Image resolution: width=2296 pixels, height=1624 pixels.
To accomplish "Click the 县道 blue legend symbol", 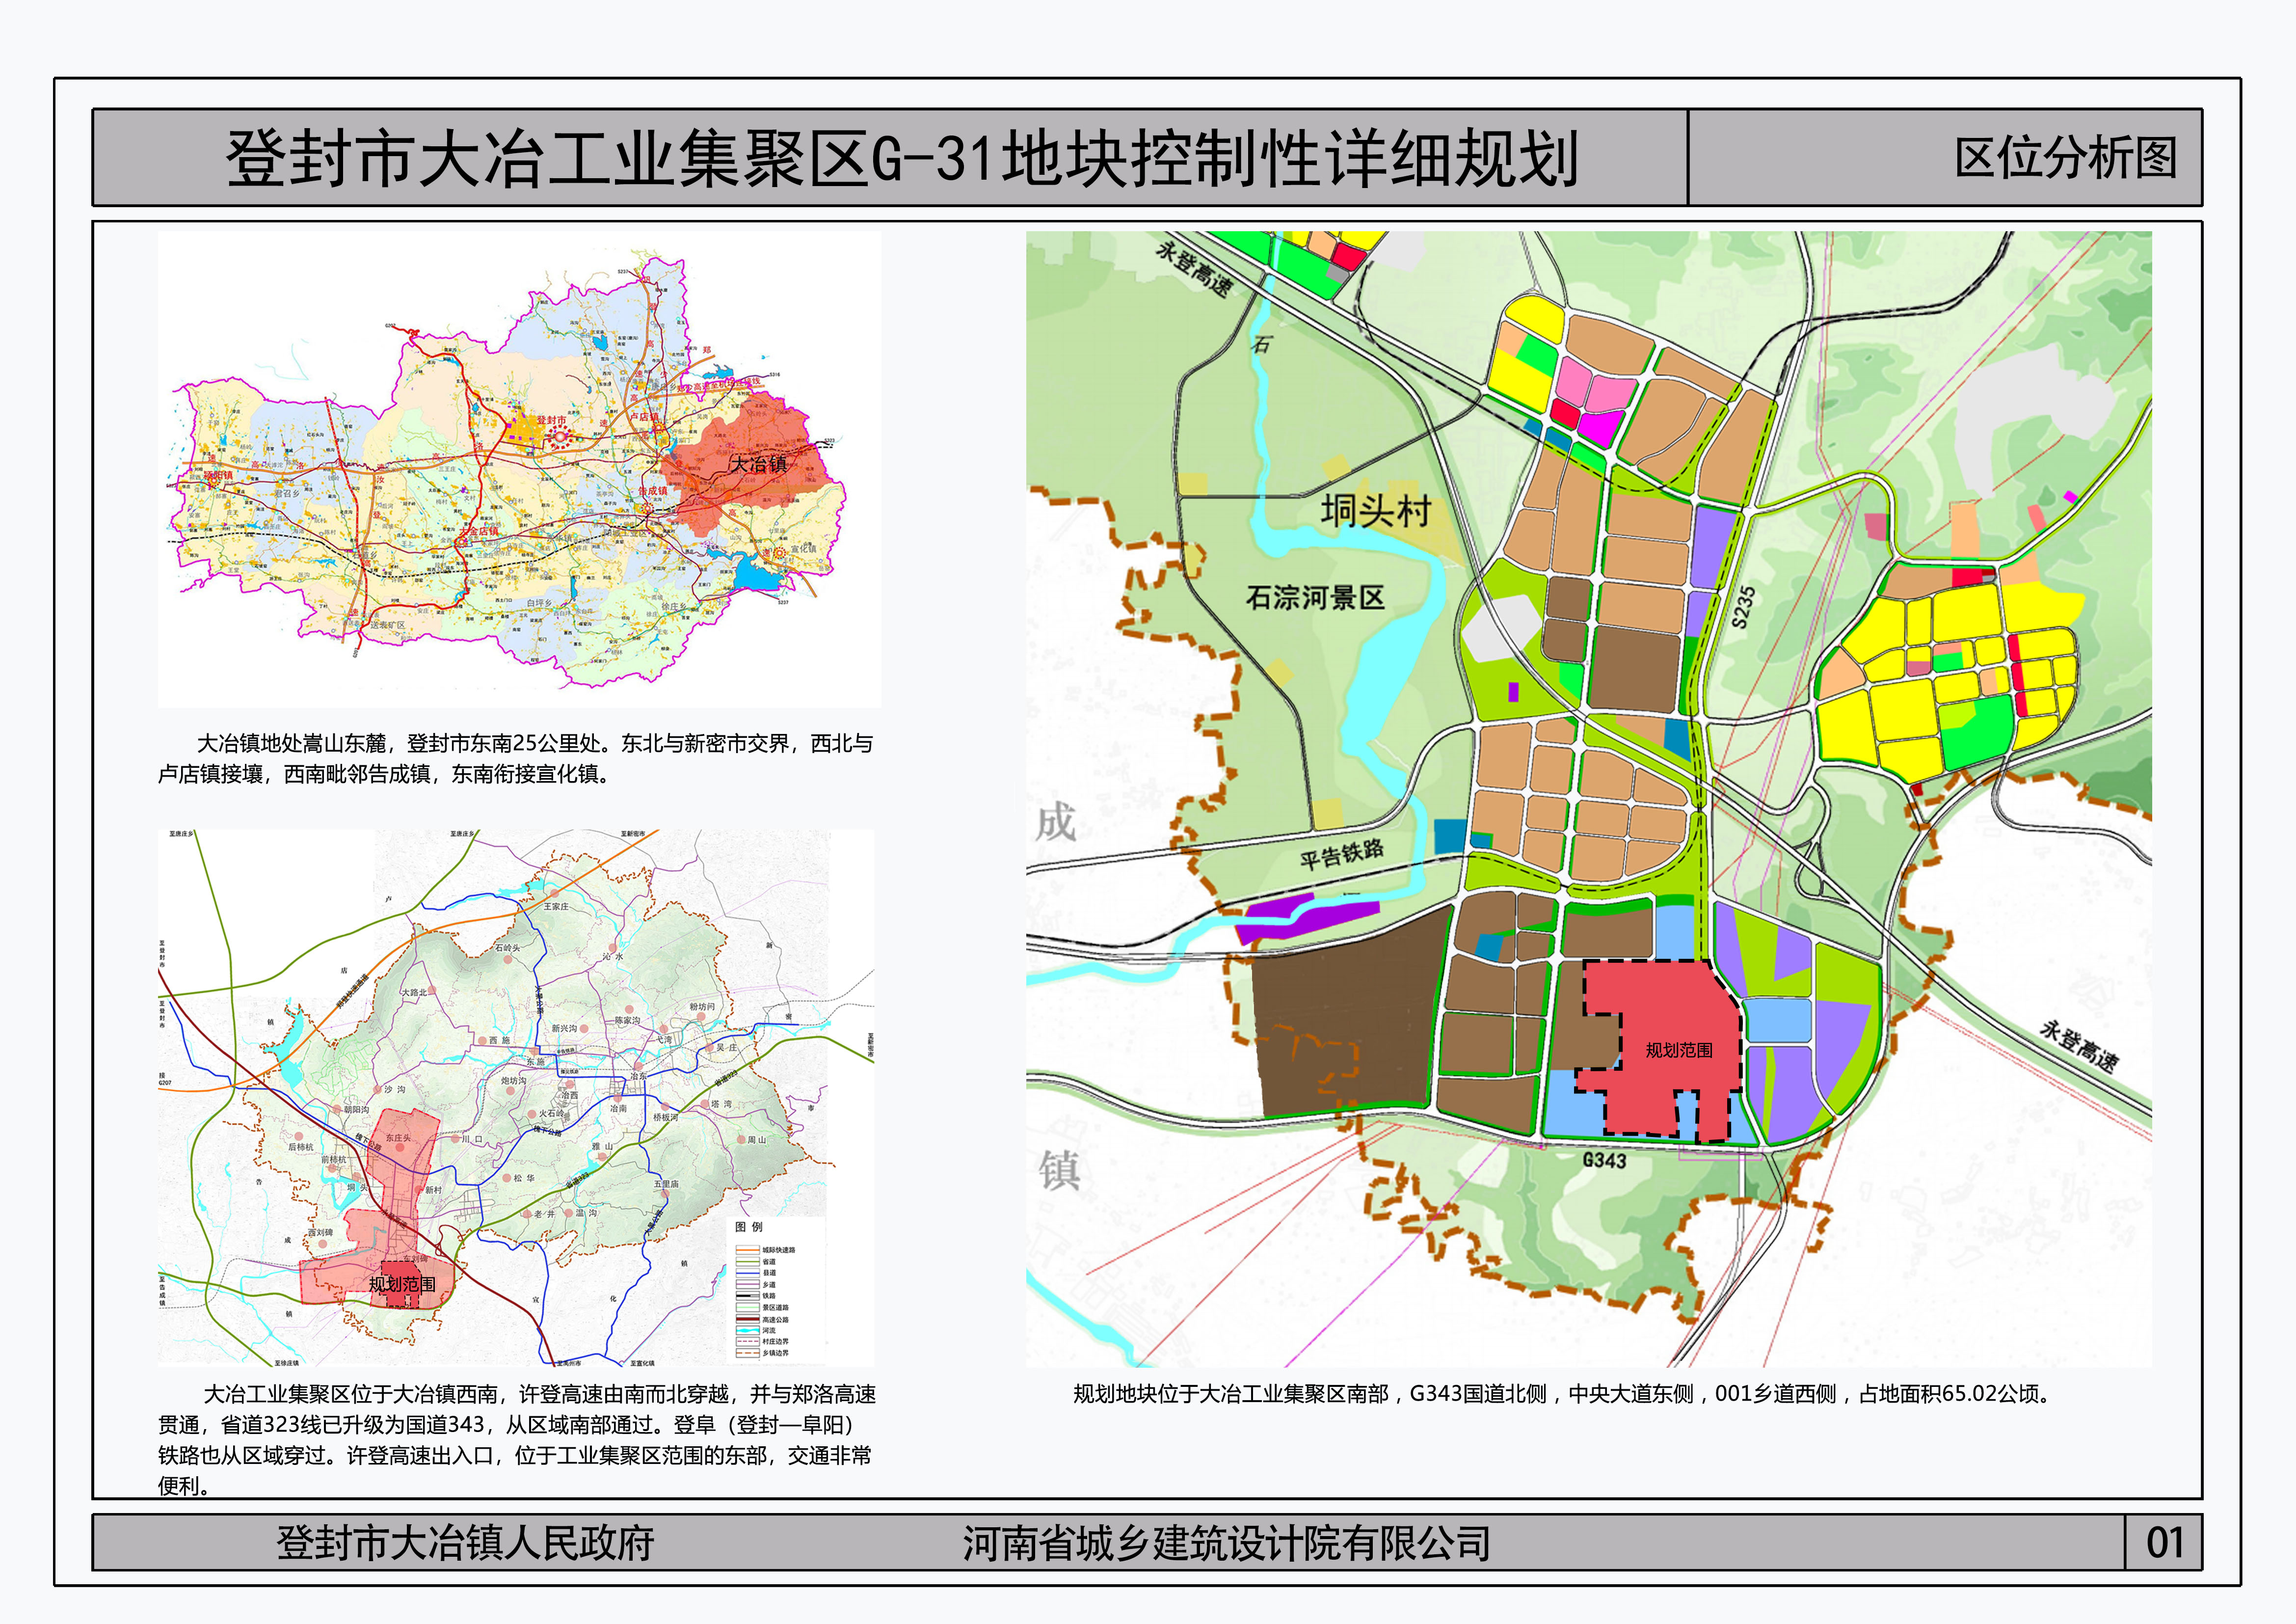I will tap(748, 1273).
